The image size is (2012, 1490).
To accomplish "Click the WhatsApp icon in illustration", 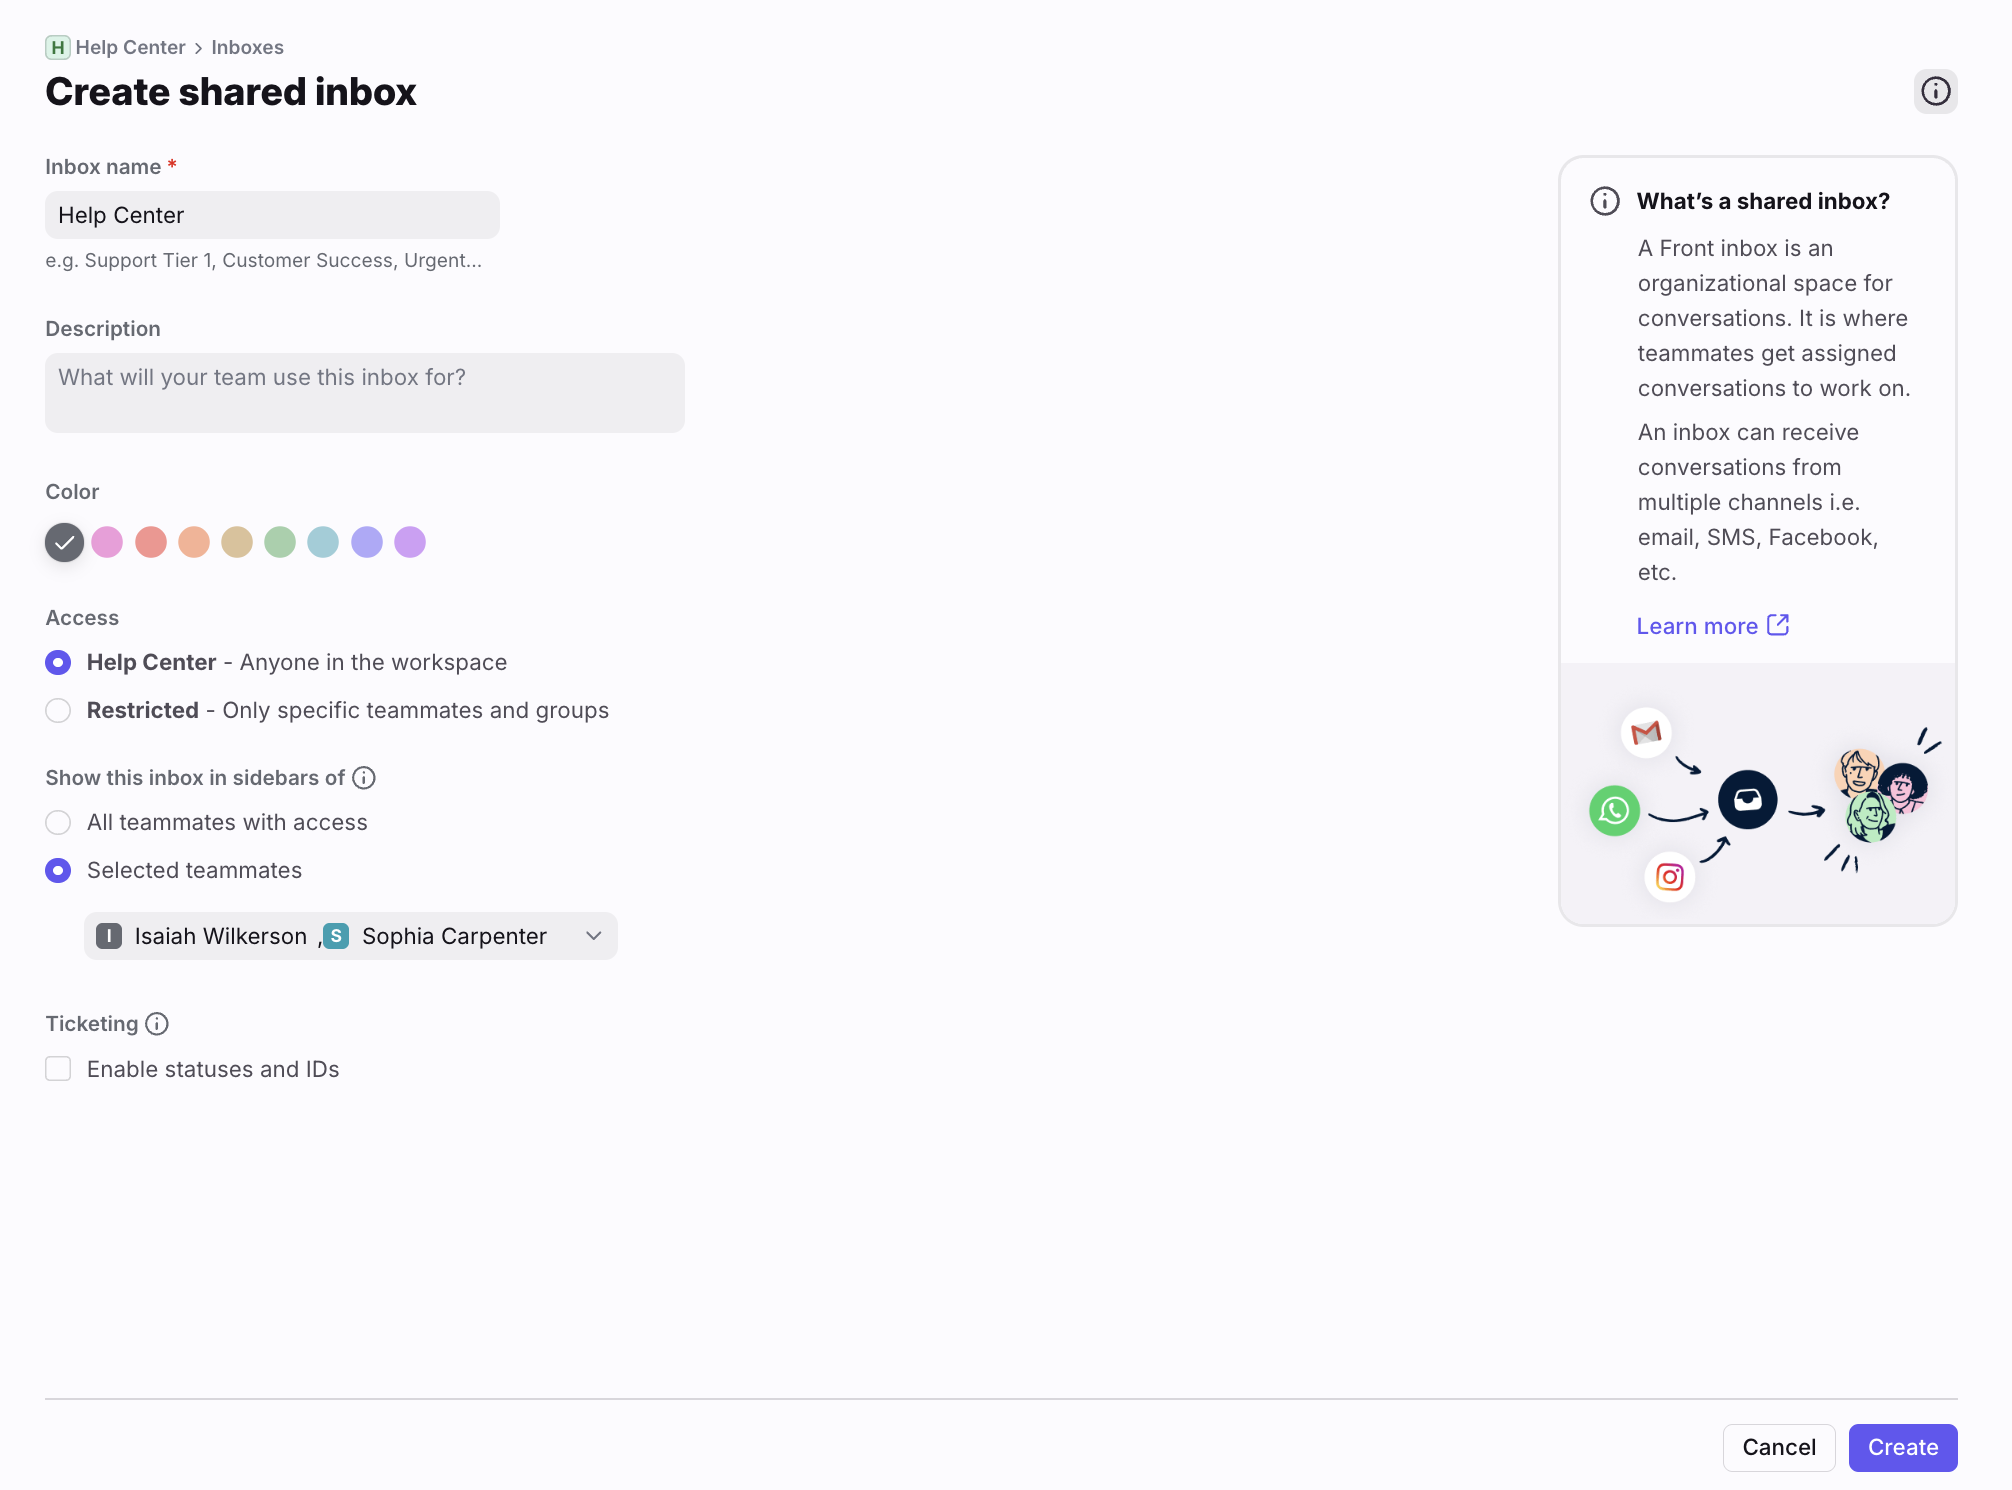I will 1614,811.
